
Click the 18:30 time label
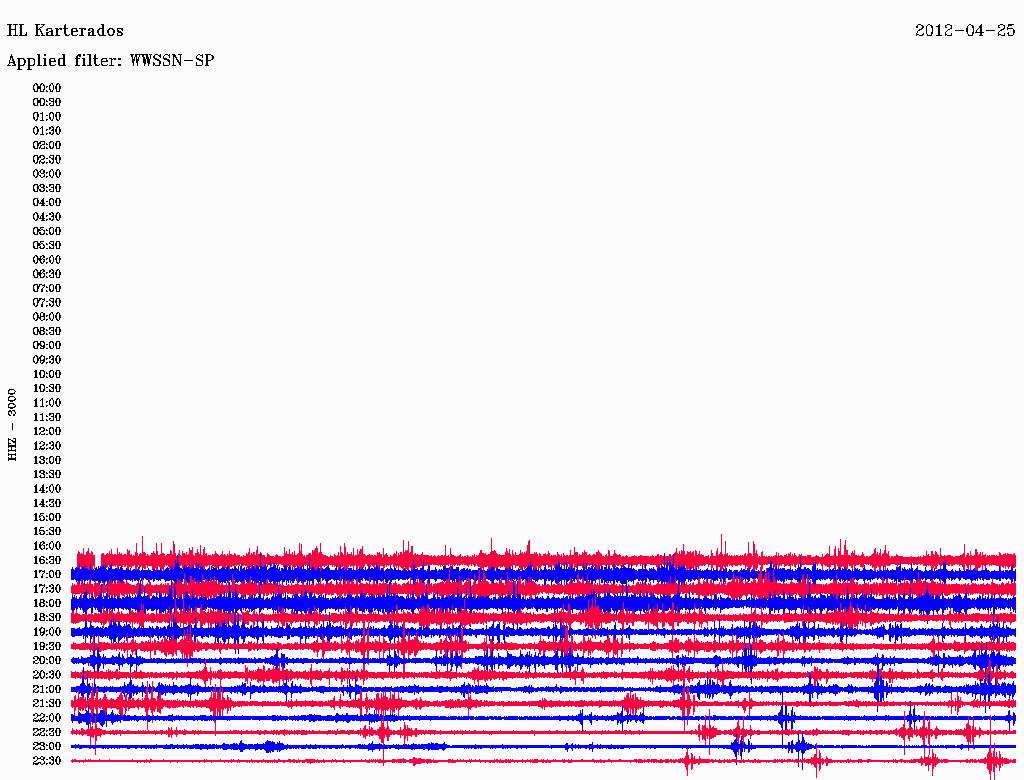point(46,617)
